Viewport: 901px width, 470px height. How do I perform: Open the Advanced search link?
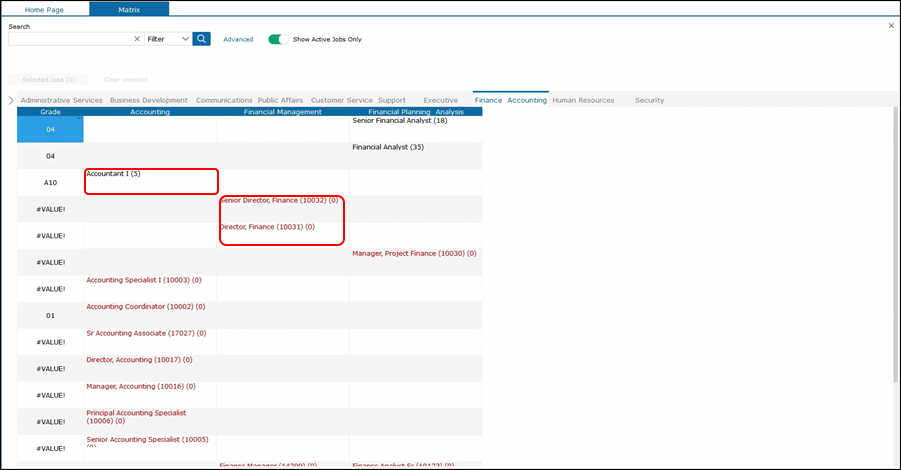[238, 39]
